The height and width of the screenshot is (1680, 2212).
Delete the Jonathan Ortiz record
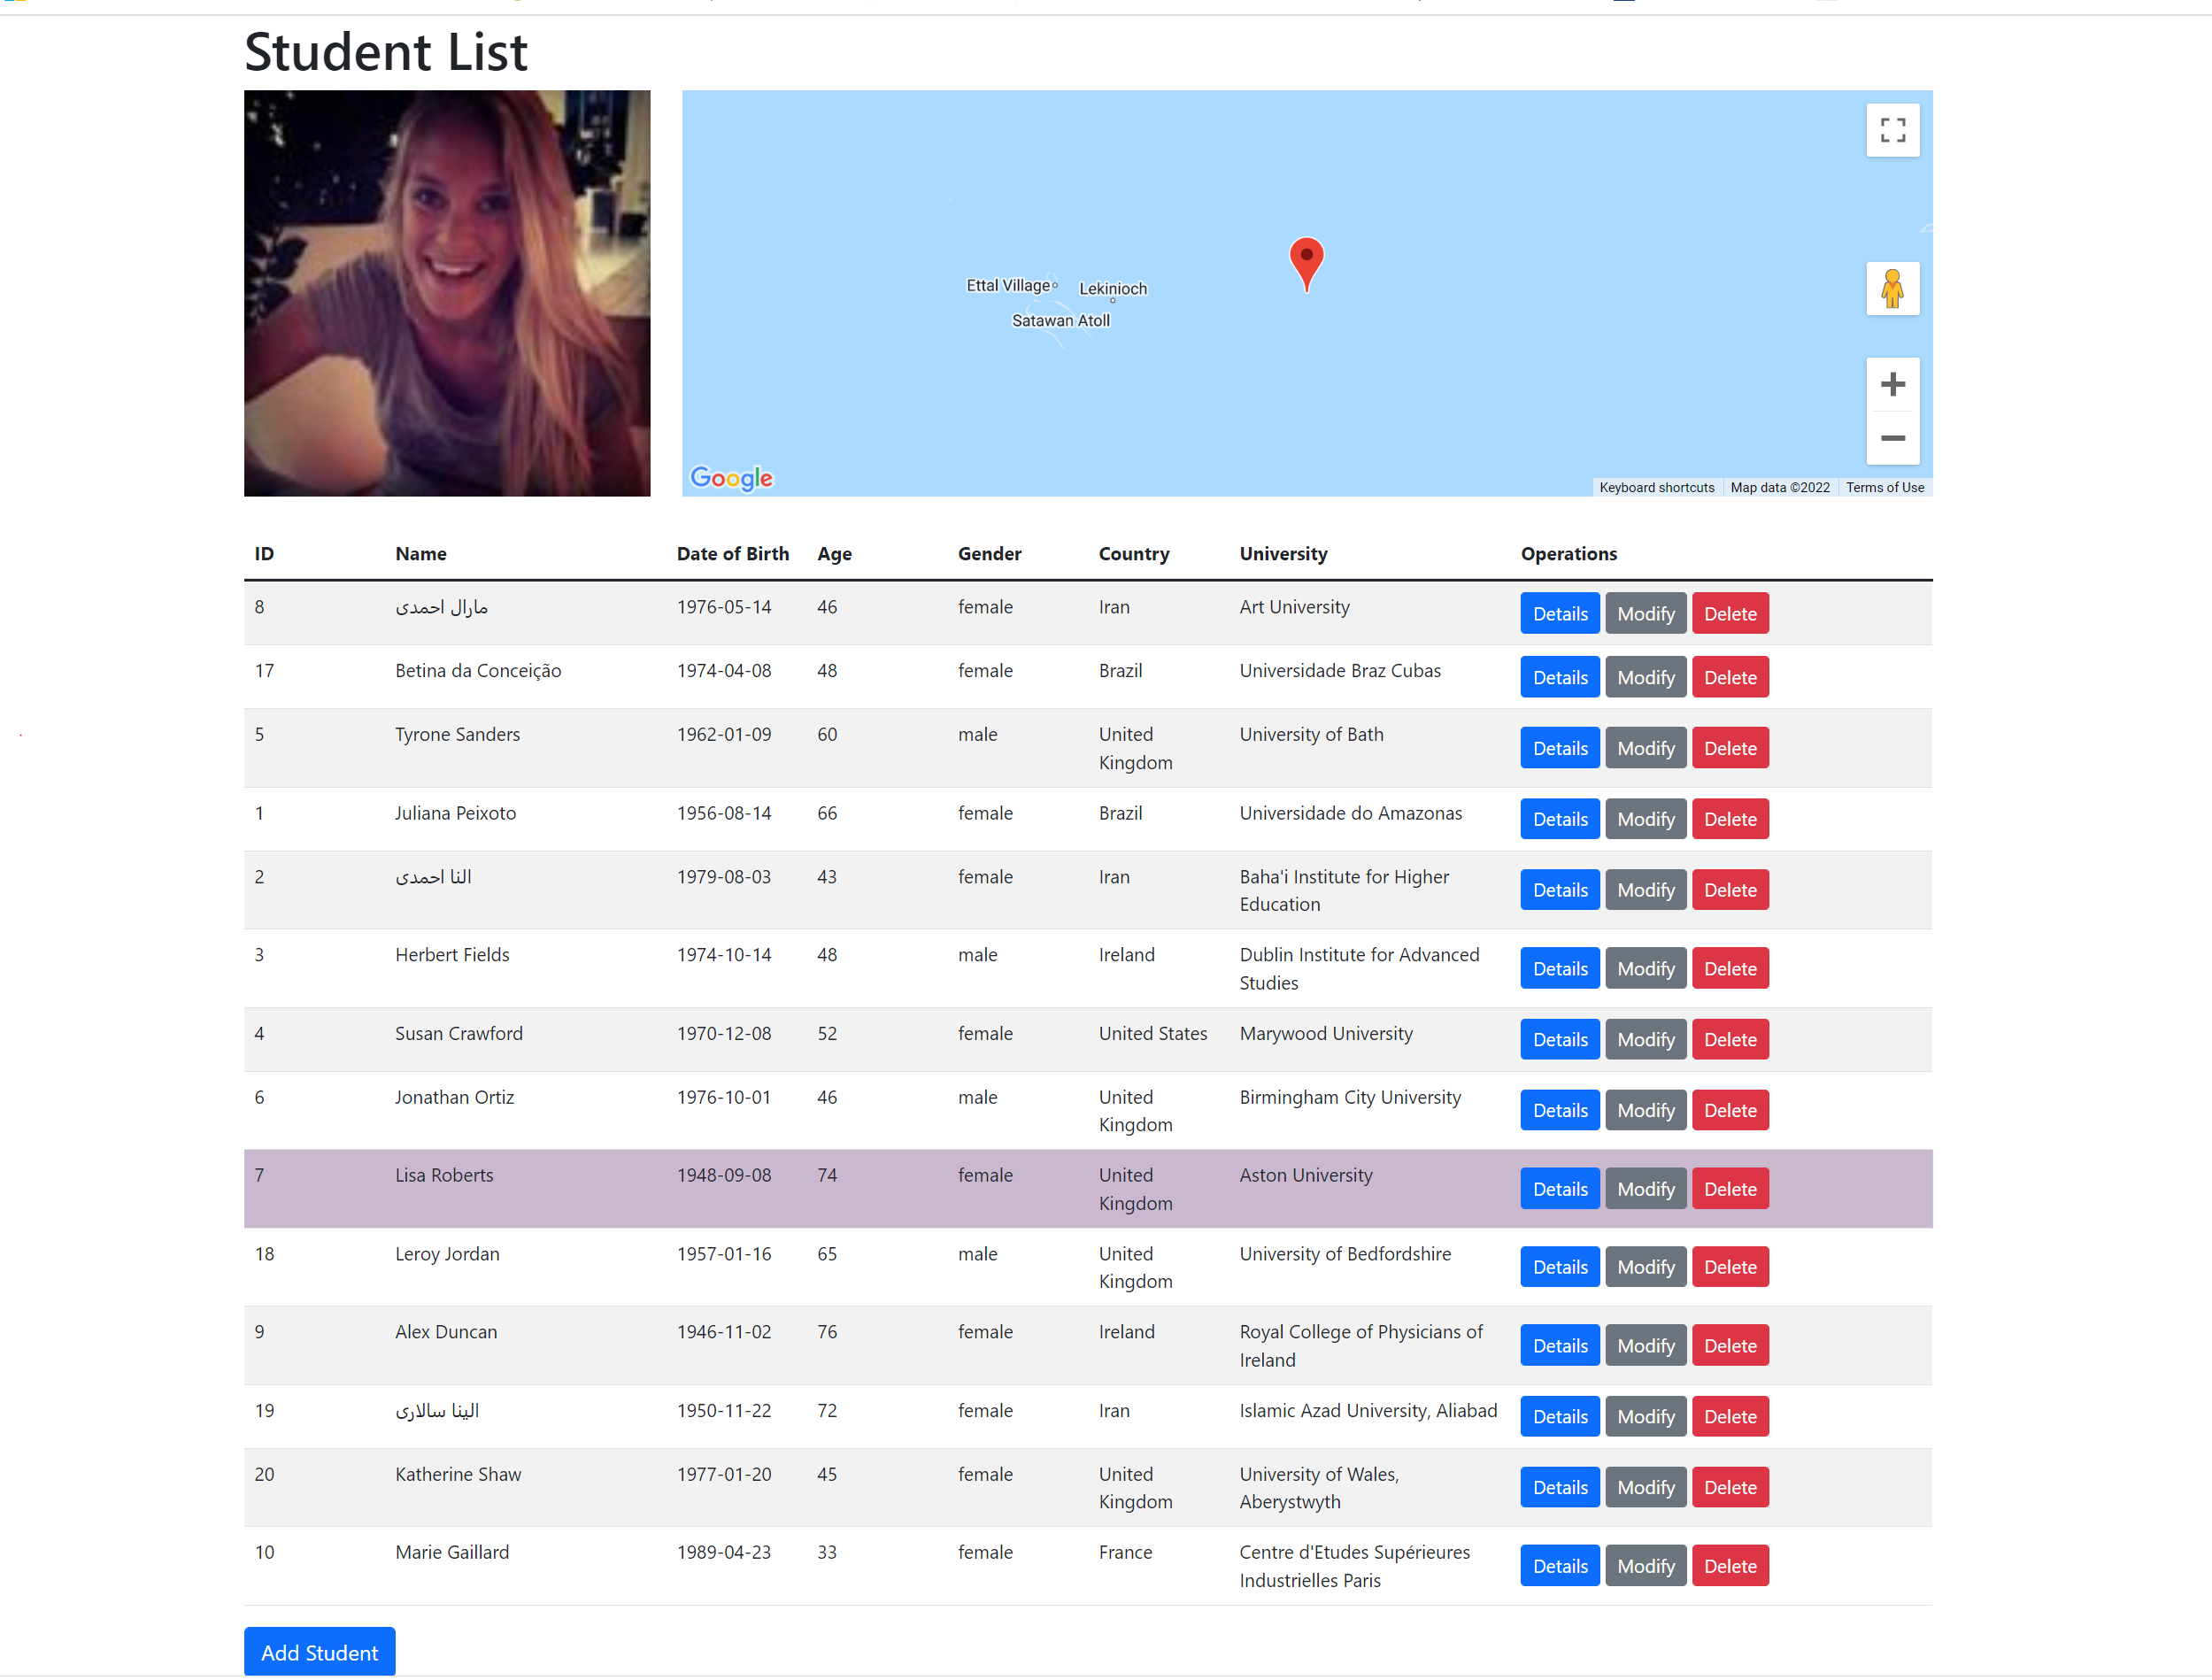tap(1730, 1109)
